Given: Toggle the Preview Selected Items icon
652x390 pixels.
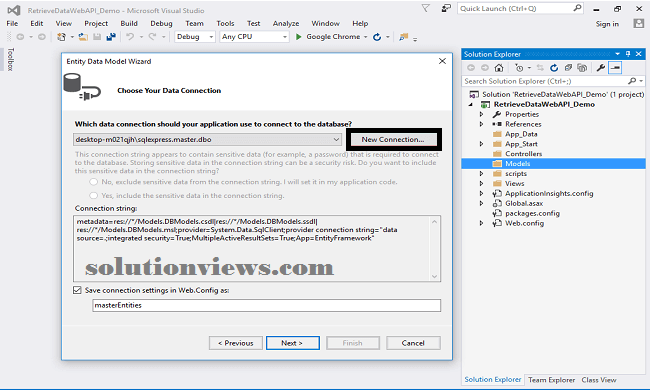Looking at the screenshot, I should (615, 68).
